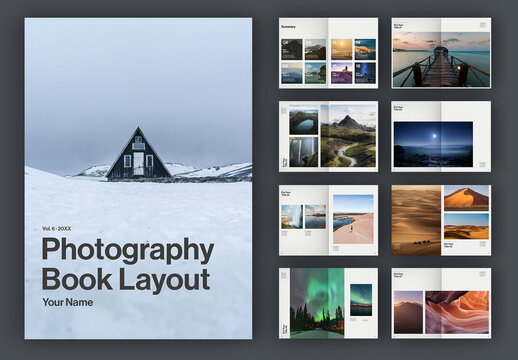Select the small lake sunset reflection photo

[316, 217]
